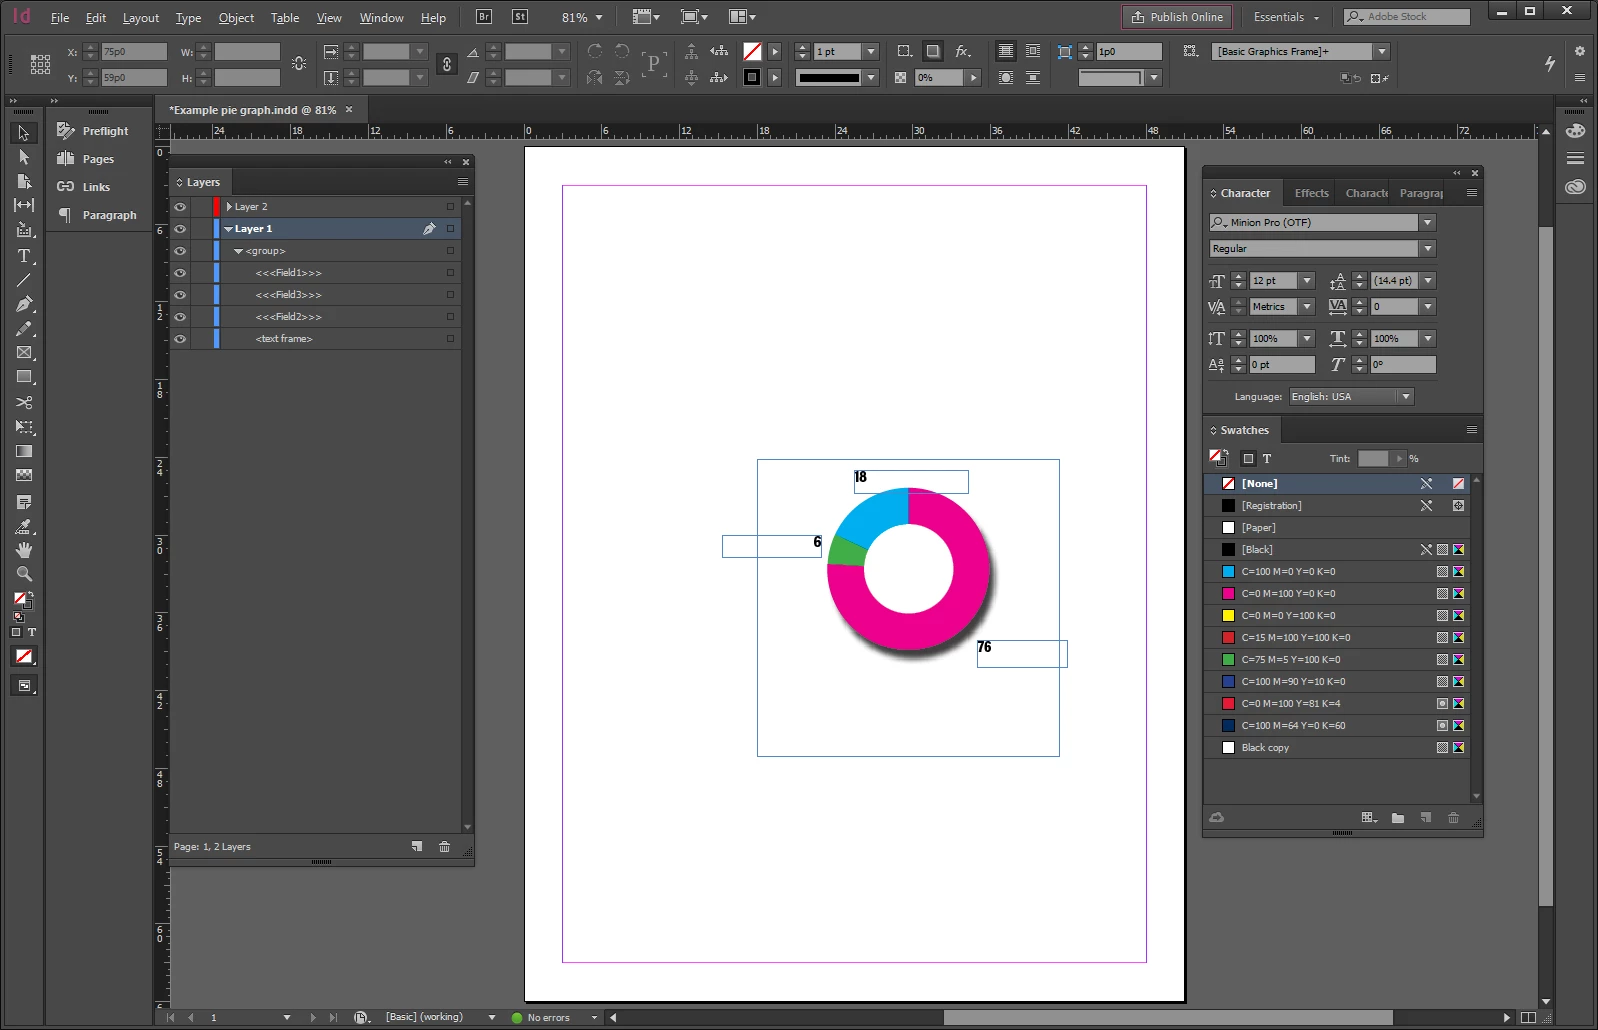Select the Line tool
Screen dimensions: 1598x1030
[24, 280]
